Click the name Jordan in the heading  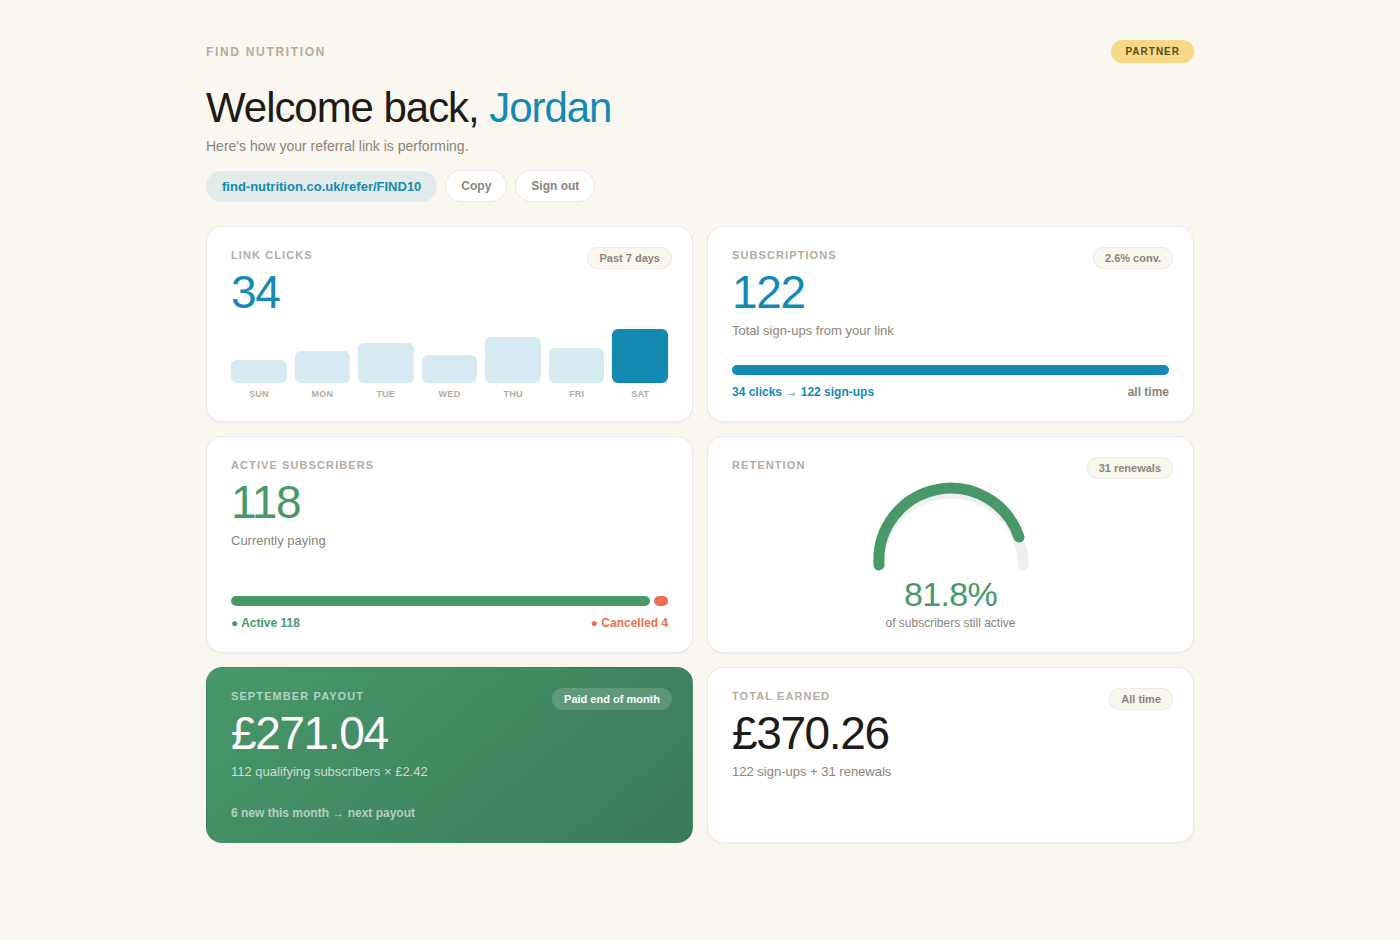(x=550, y=108)
